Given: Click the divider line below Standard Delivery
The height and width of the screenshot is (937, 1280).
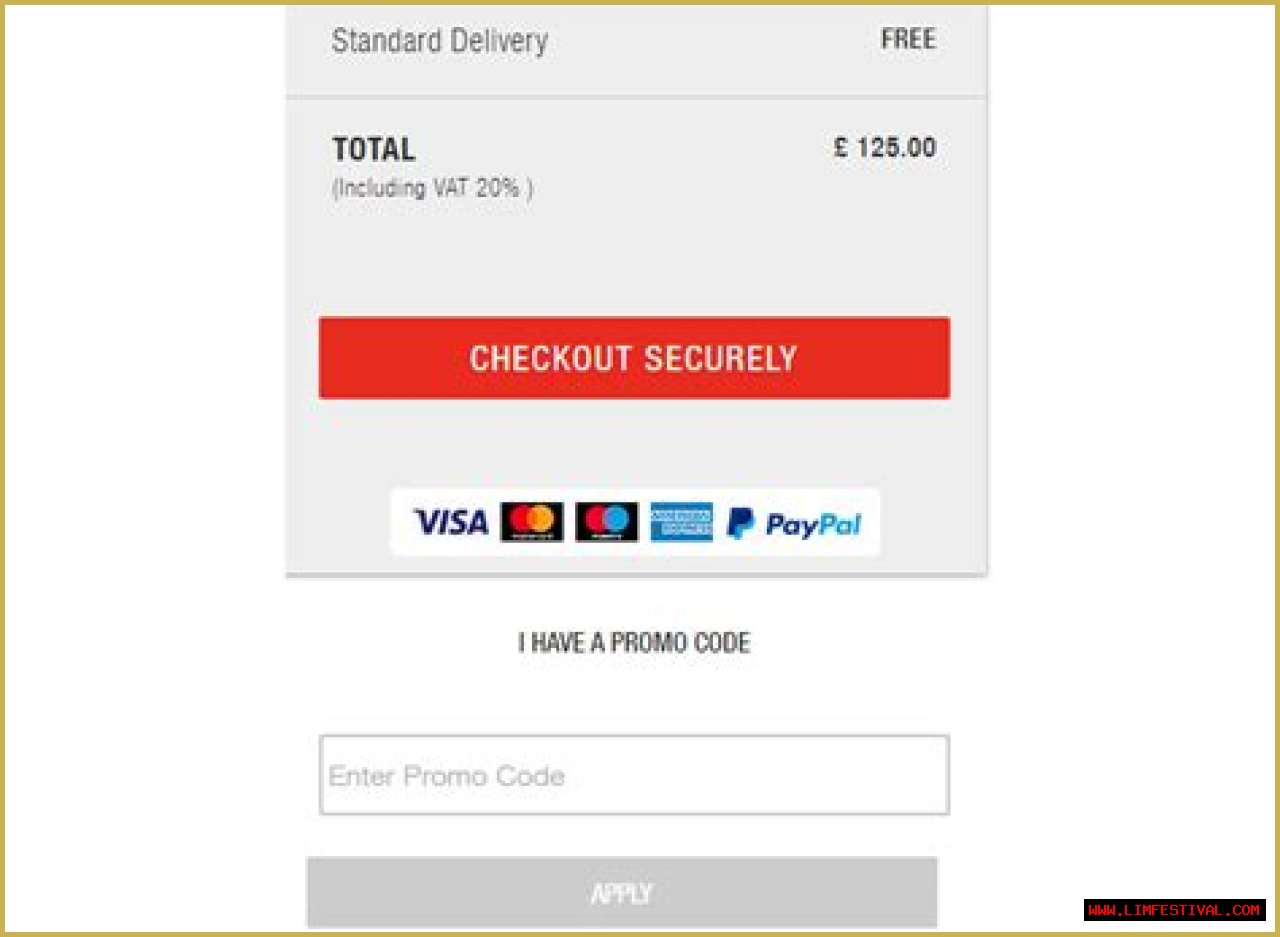Looking at the screenshot, I should tap(636, 97).
